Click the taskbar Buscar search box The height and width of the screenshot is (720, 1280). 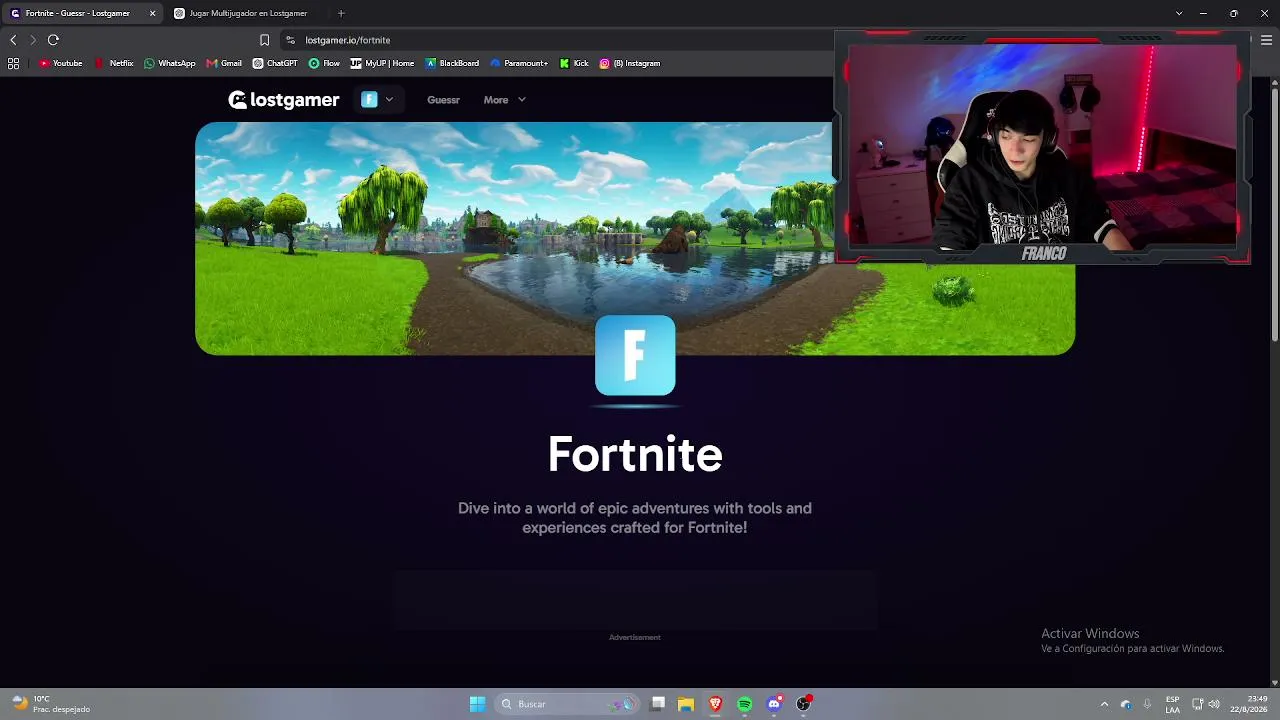[566, 704]
